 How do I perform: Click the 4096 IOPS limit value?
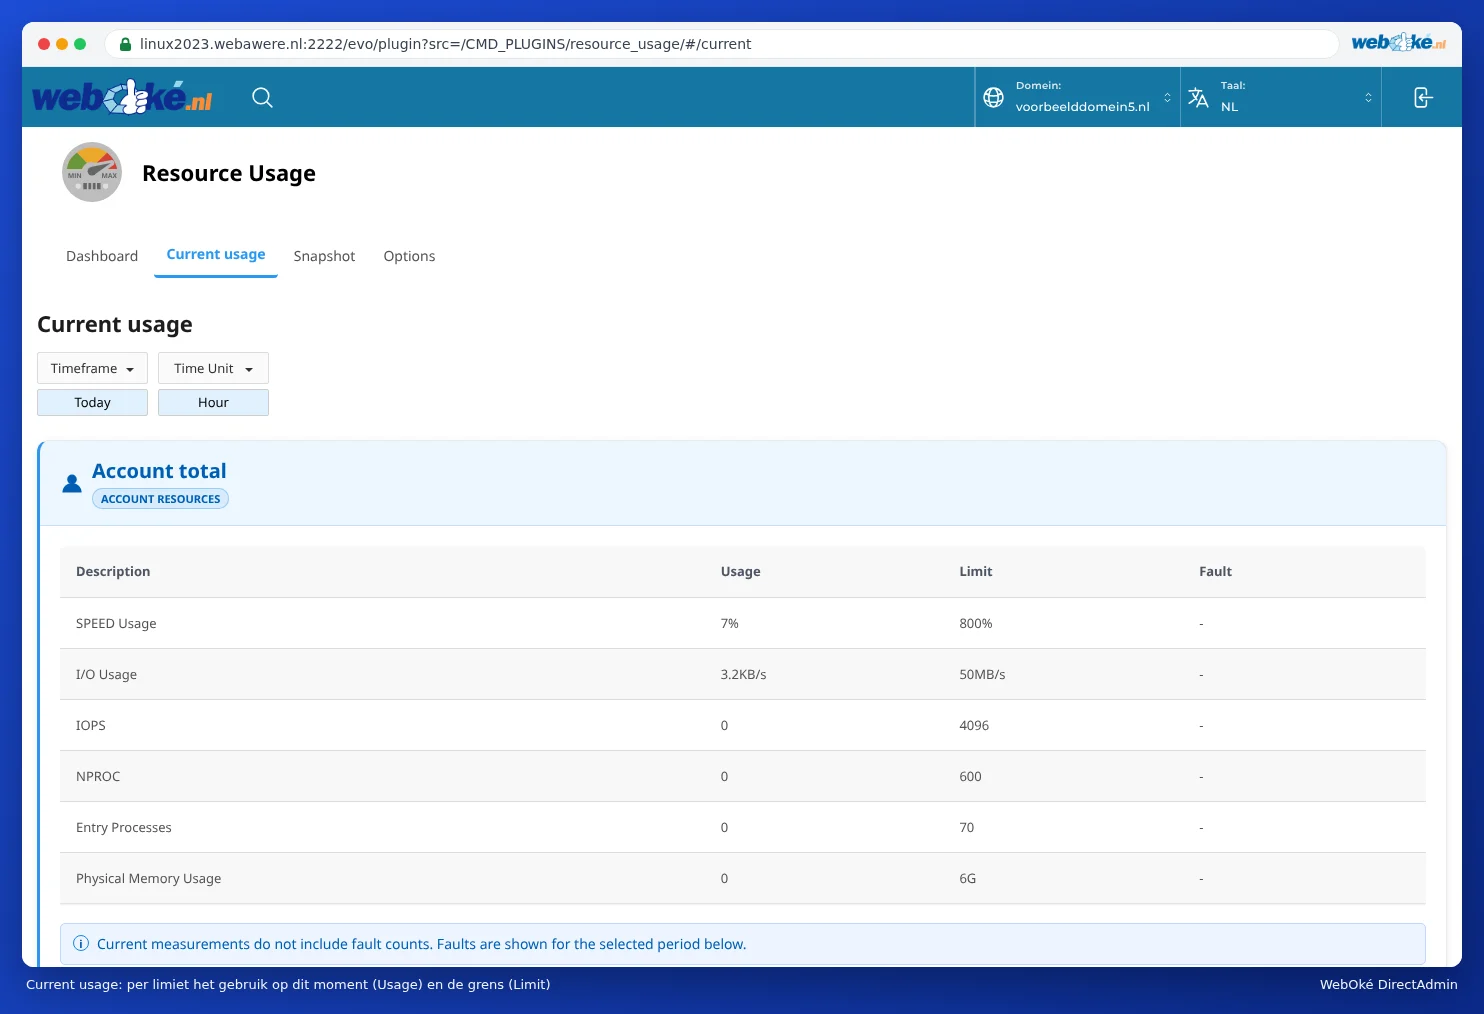pyautogui.click(x=974, y=725)
